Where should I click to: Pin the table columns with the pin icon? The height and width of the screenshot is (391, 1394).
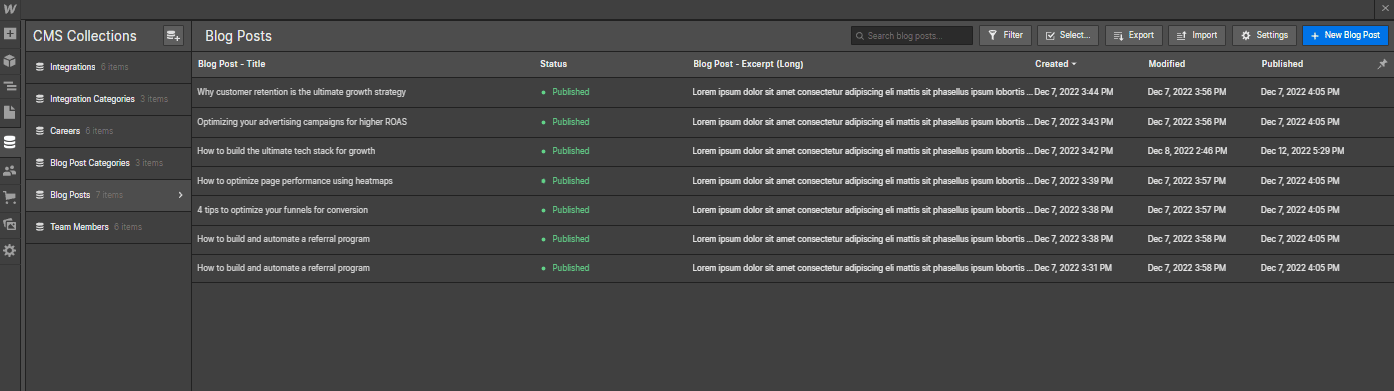click(1382, 63)
